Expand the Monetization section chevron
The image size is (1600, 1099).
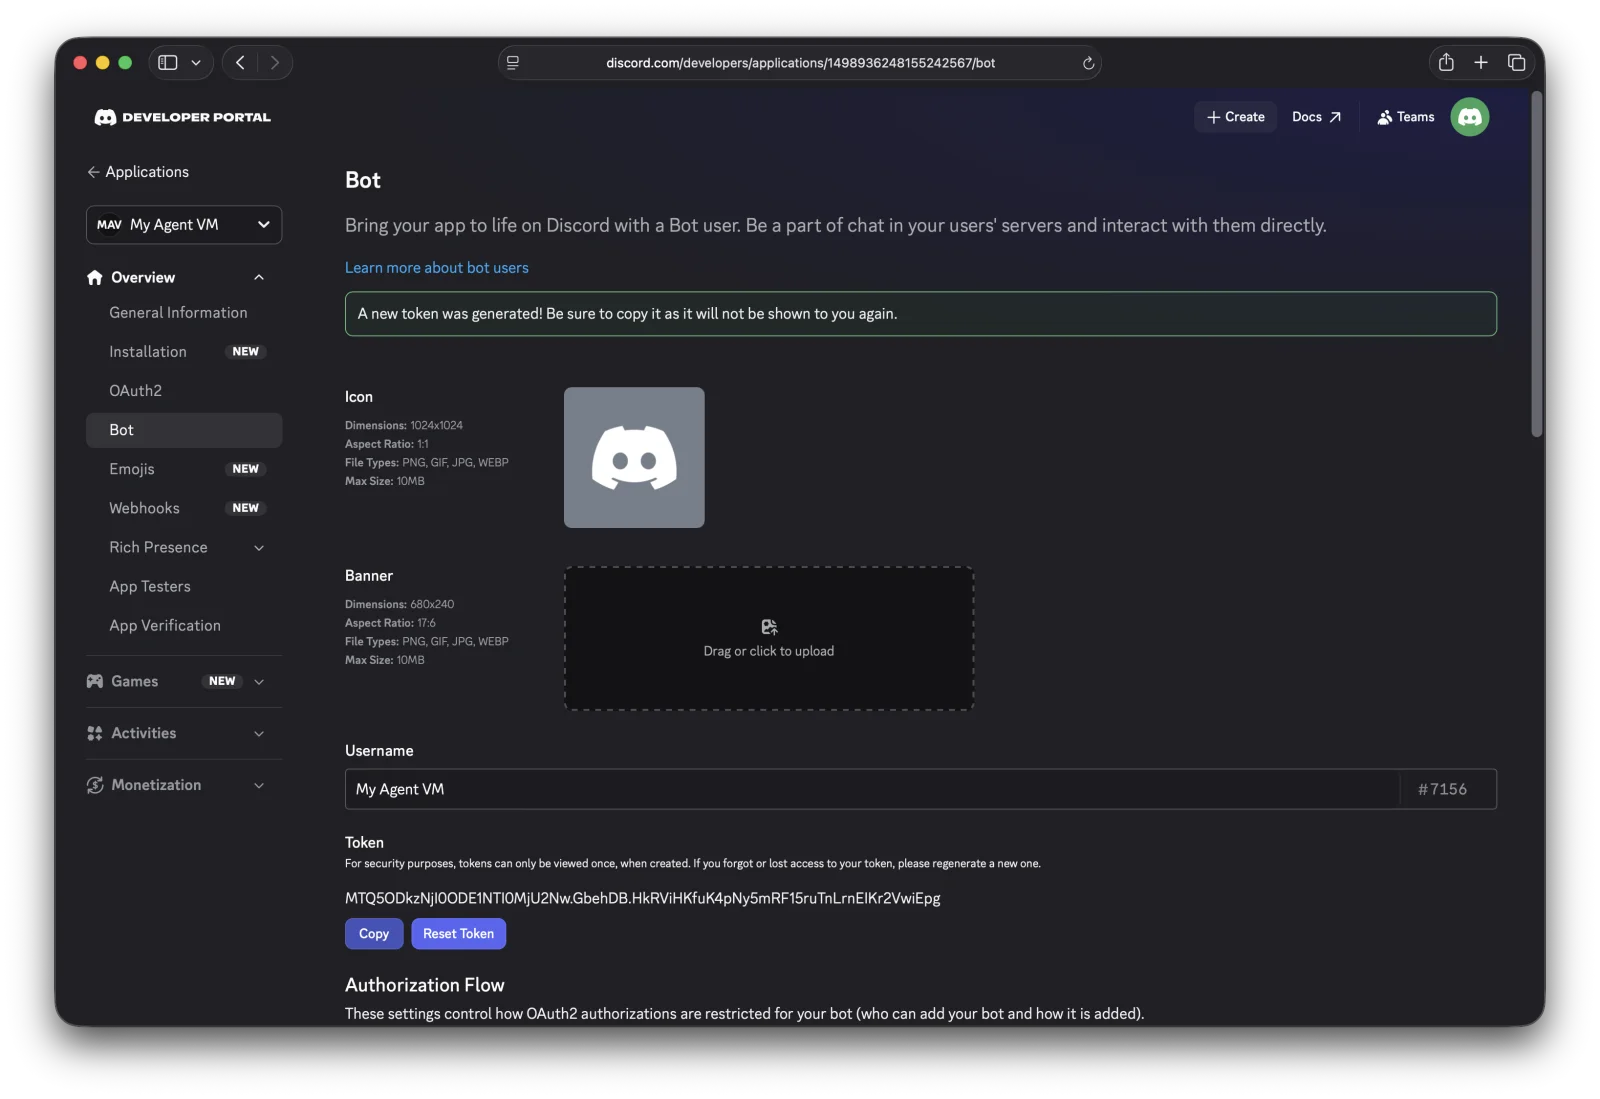pos(259,786)
